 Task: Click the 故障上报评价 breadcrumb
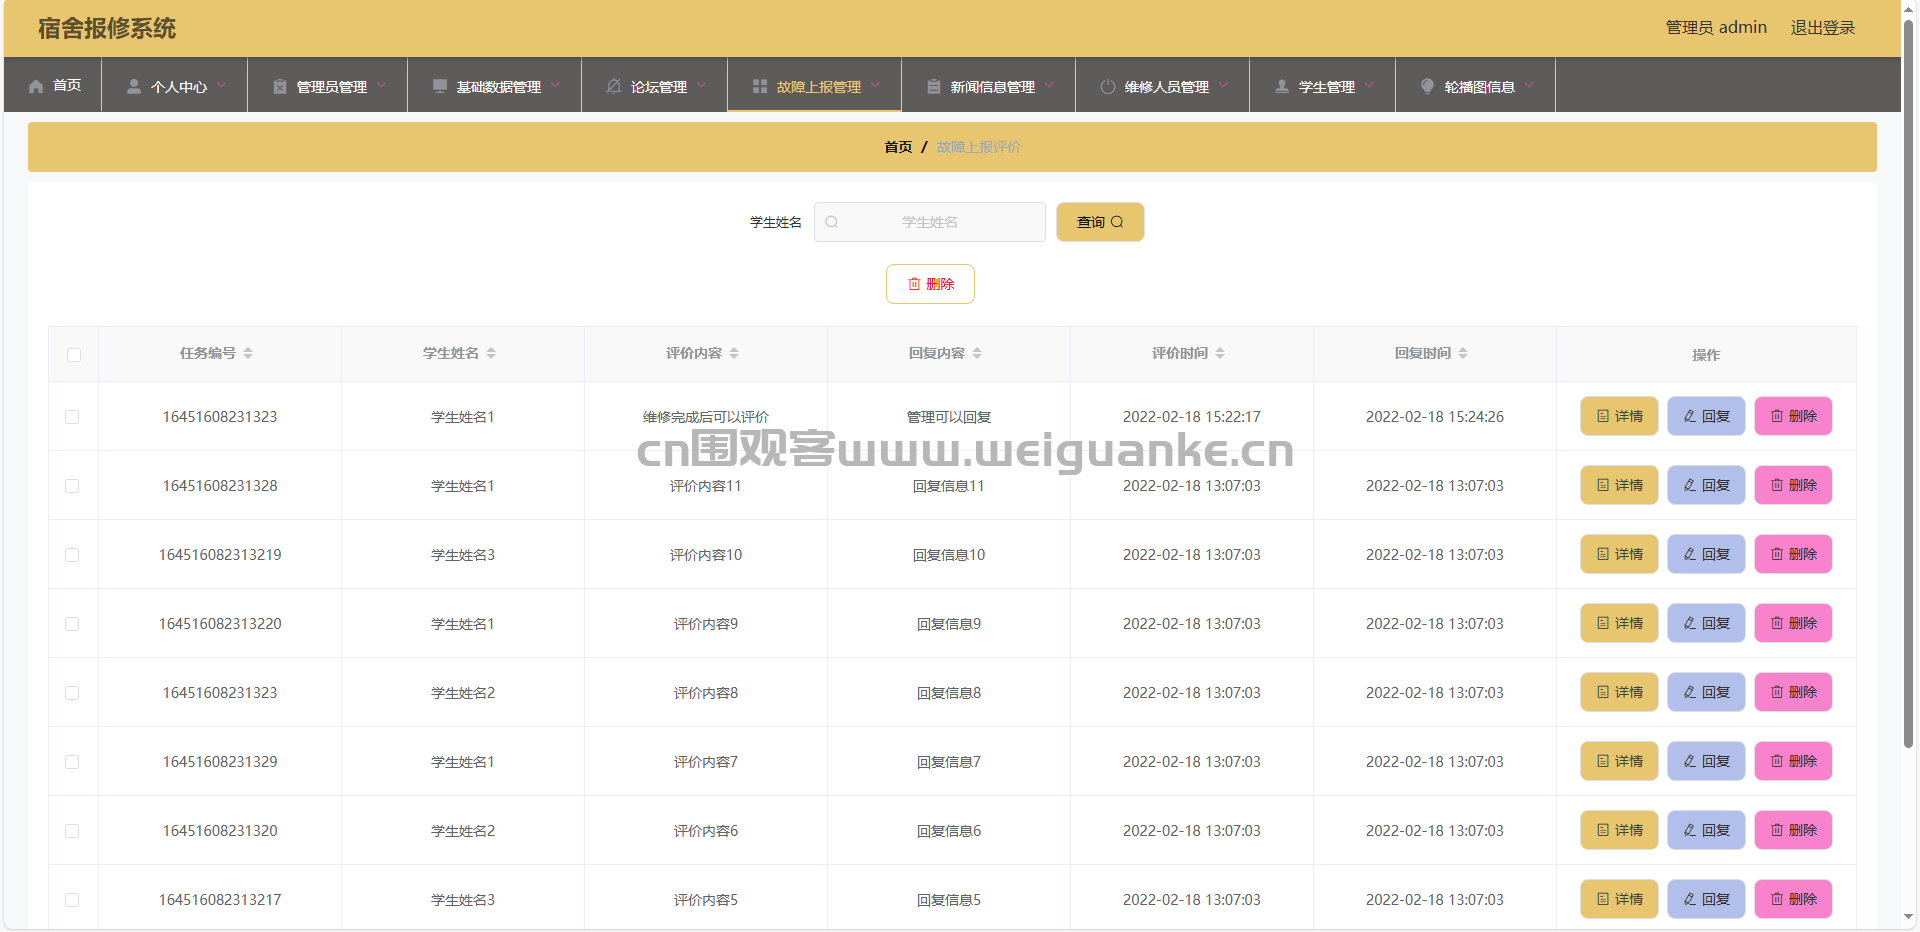click(978, 147)
